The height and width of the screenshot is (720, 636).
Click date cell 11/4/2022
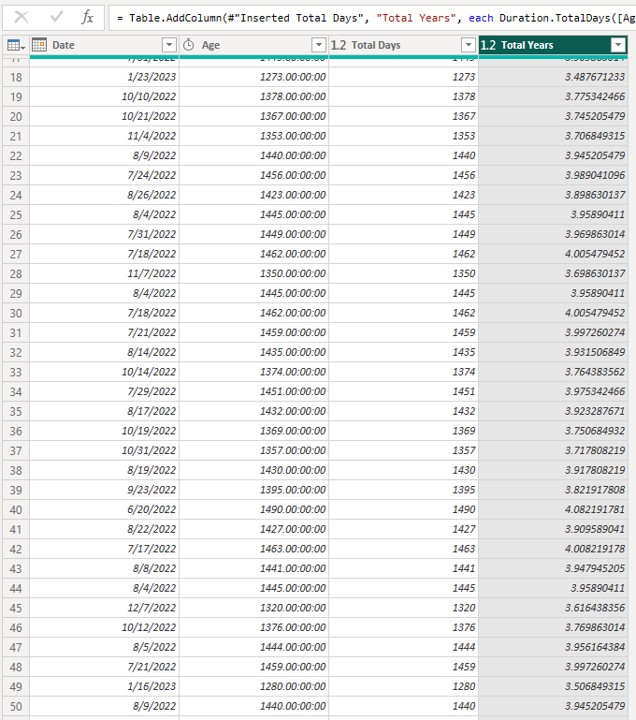pos(104,136)
